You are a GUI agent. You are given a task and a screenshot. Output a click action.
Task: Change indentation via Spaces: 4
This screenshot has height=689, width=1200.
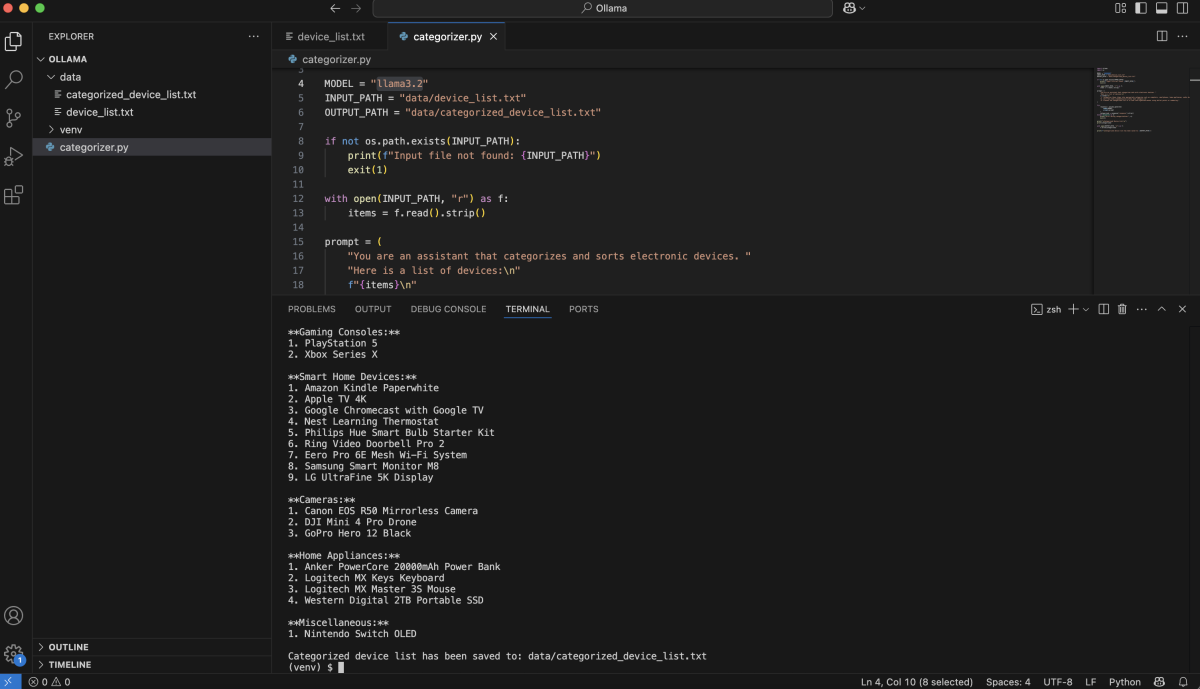point(1008,682)
